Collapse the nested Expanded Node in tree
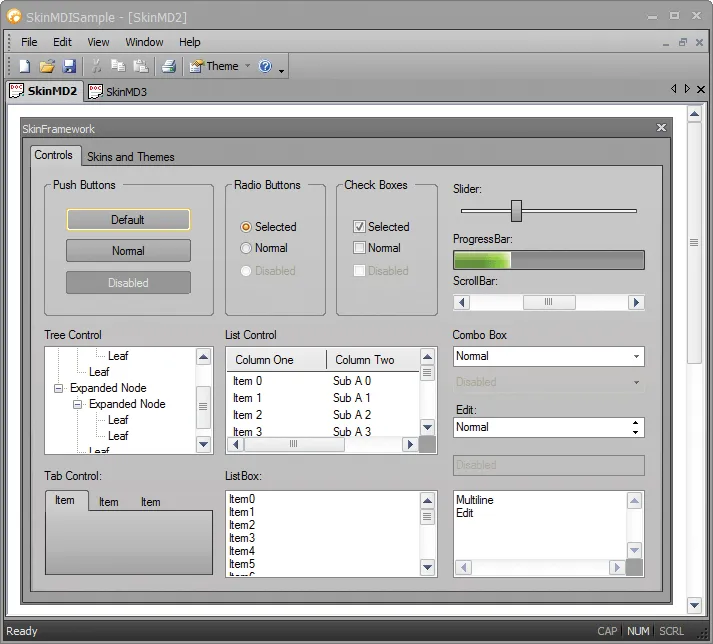This screenshot has width=713, height=644. [77, 404]
